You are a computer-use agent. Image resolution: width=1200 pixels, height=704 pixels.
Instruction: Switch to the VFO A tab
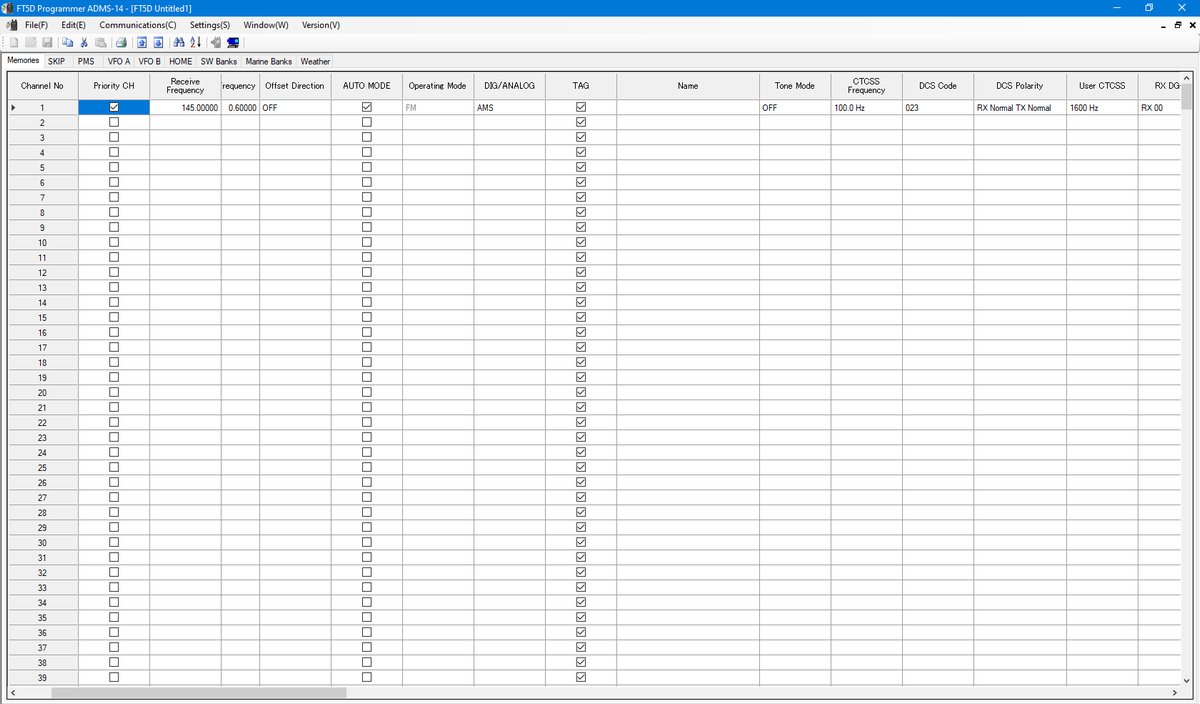click(x=119, y=61)
